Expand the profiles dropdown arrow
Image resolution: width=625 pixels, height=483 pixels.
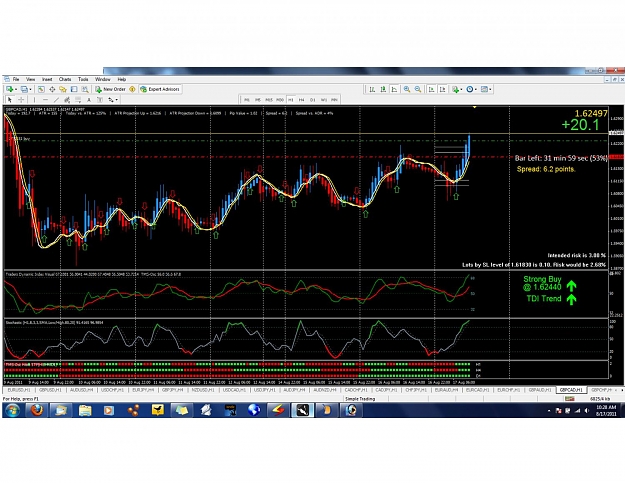click(31, 89)
